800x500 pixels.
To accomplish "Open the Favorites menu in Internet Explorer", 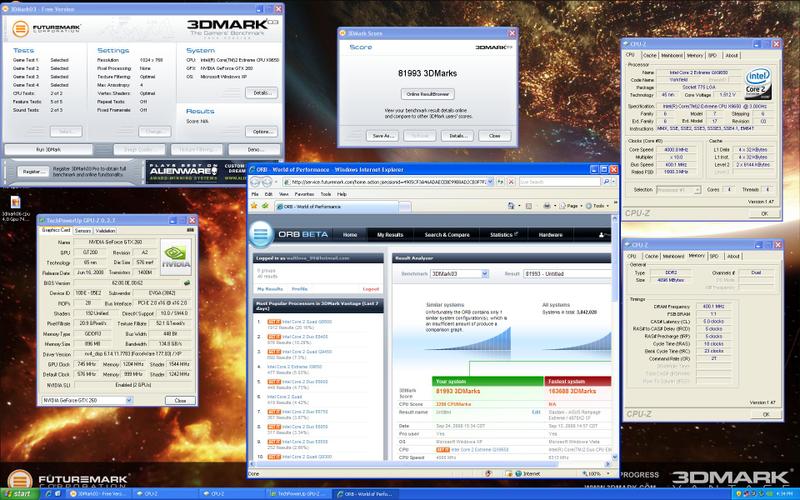I will click(x=304, y=194).
